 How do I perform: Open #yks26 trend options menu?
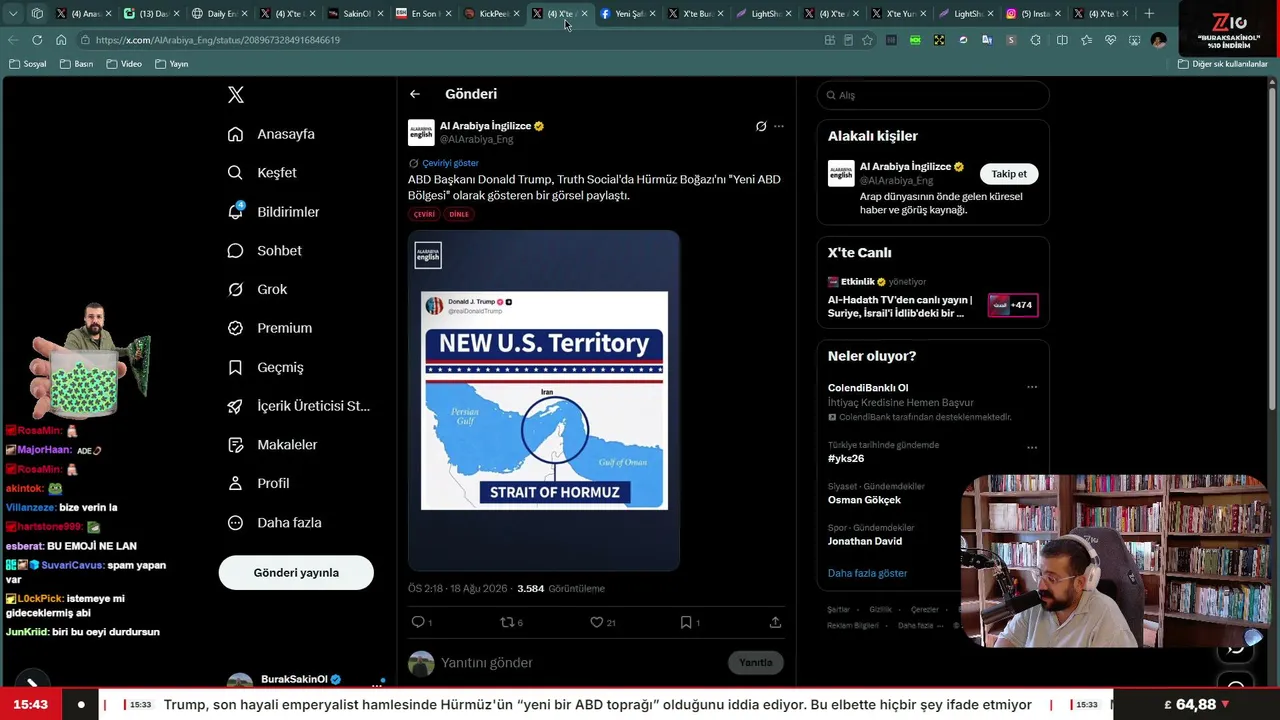pos(1032,447)
